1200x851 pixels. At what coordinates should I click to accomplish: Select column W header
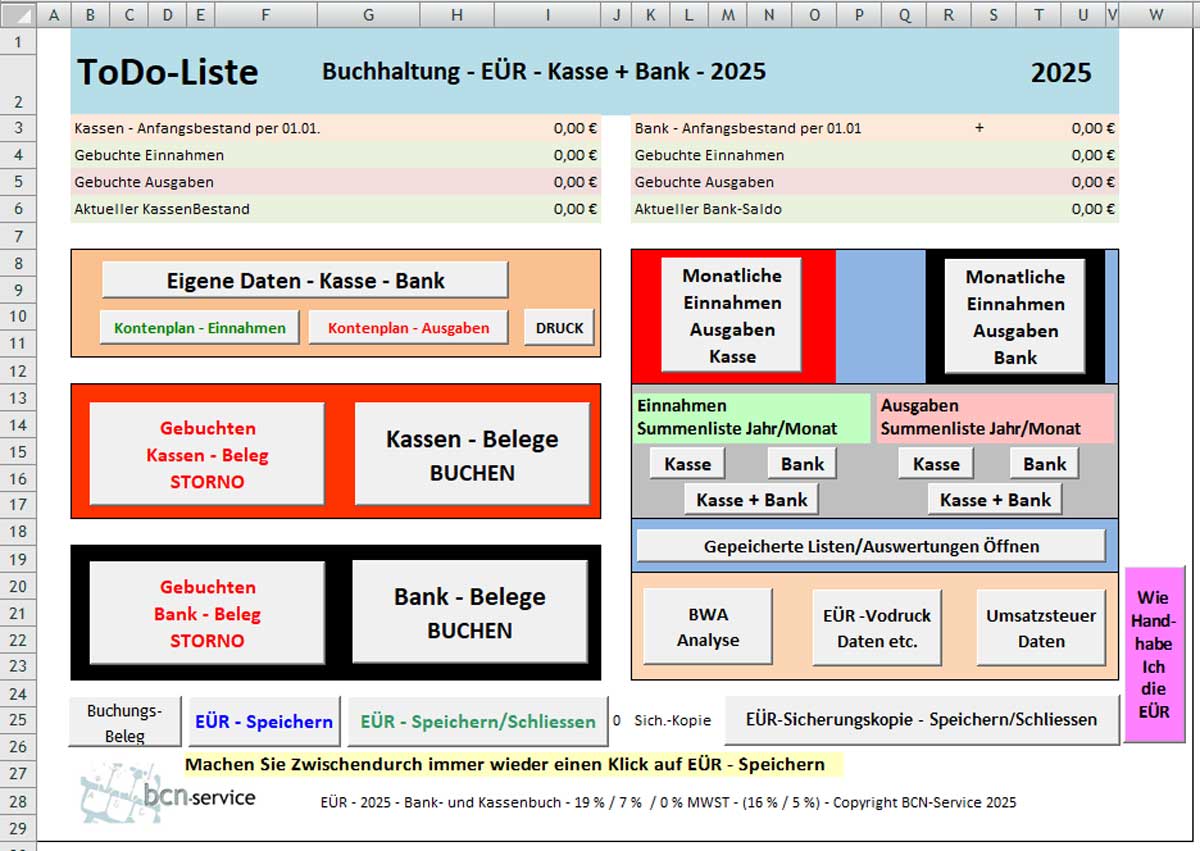[1156, 14]
